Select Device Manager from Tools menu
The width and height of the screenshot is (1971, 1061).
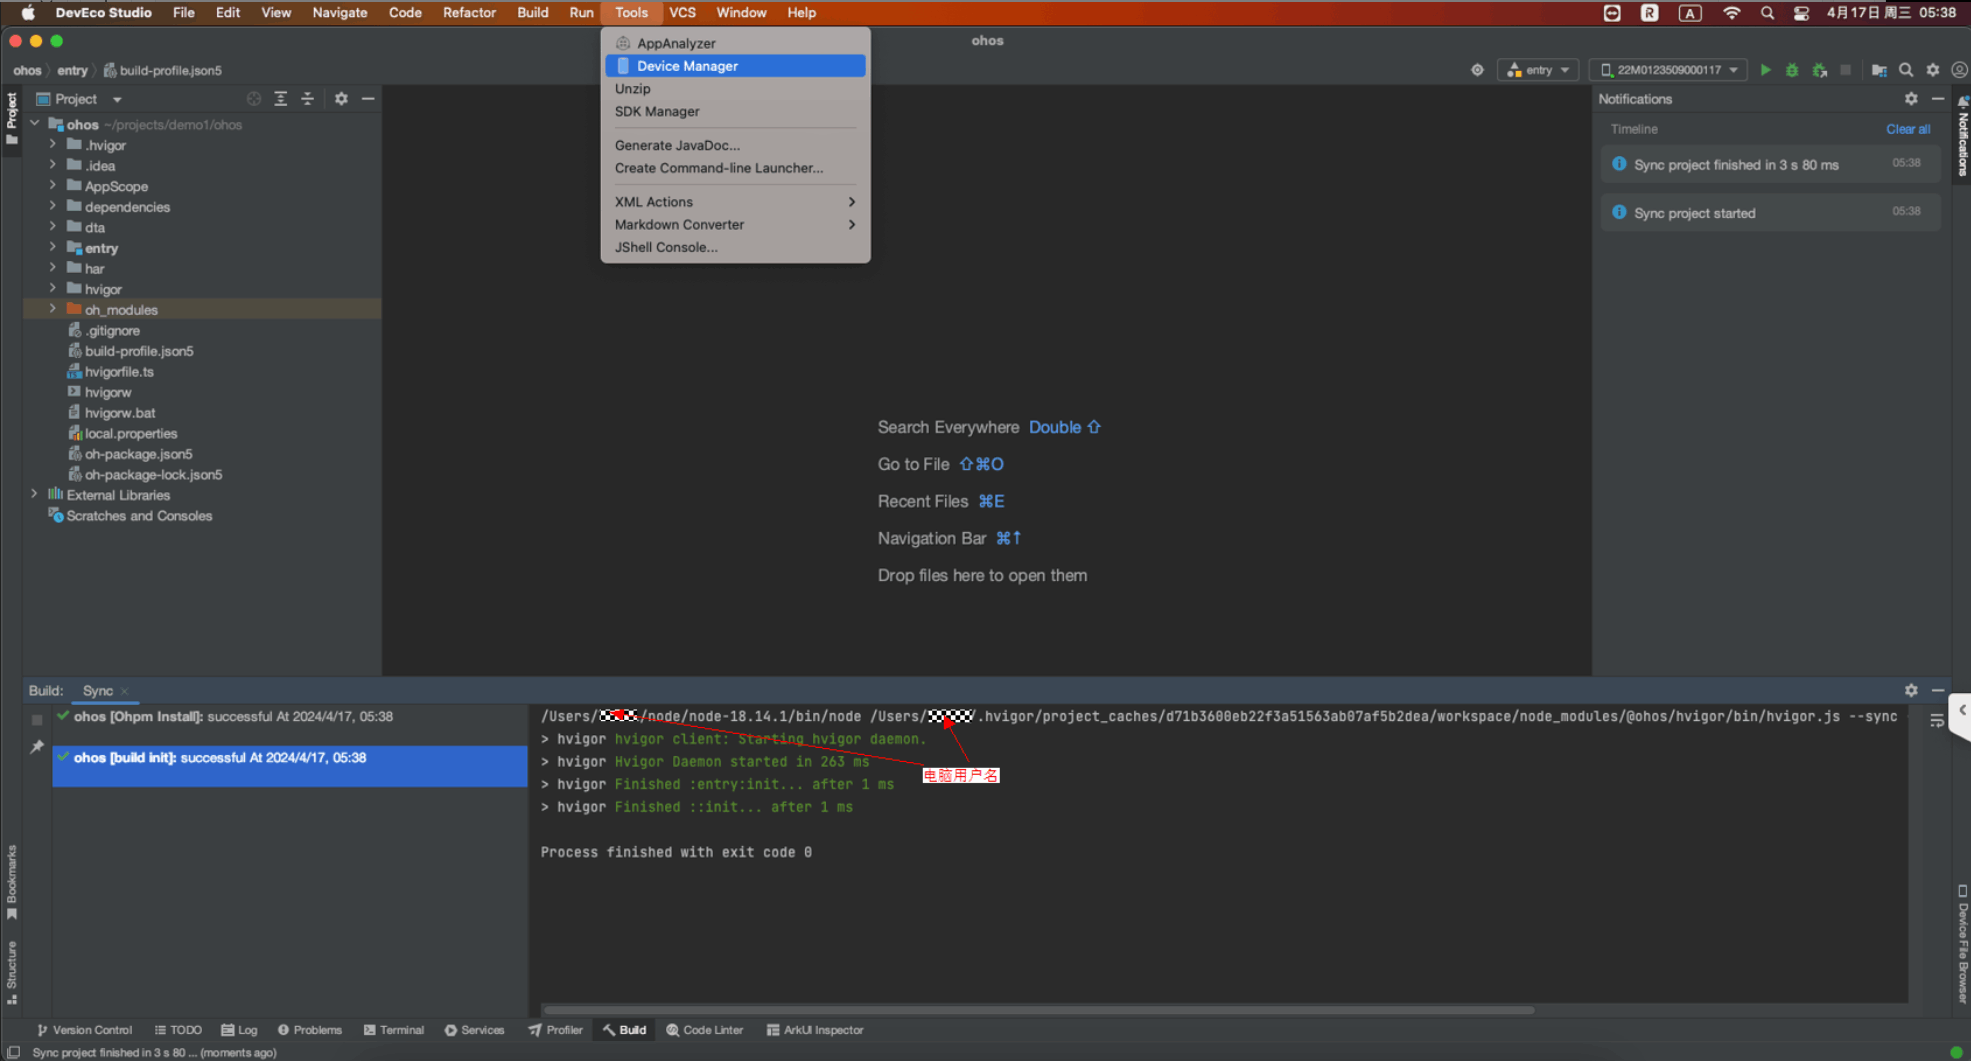point(735,66)
